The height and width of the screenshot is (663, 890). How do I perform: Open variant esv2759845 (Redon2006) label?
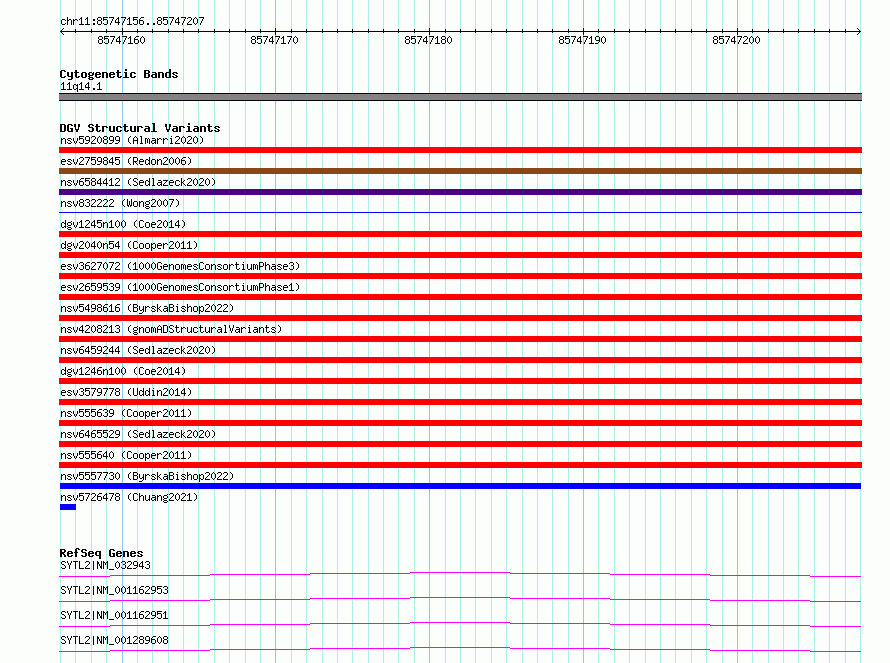click(x=126, y=161)
